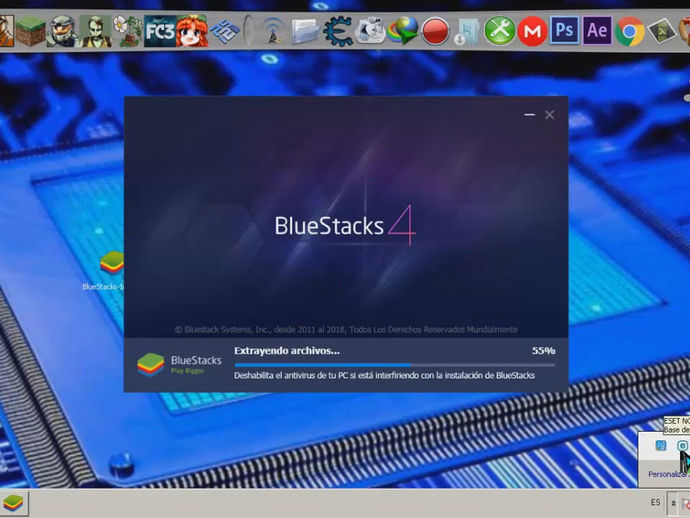Open the Personalizar link in tray popup

pos(668,474)
